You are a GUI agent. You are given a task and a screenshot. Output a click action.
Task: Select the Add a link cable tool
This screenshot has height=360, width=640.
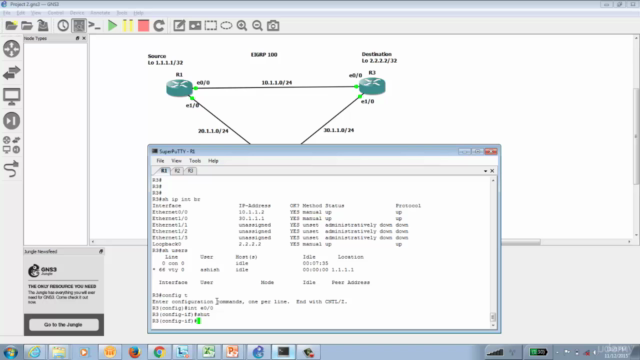point(11,169)
